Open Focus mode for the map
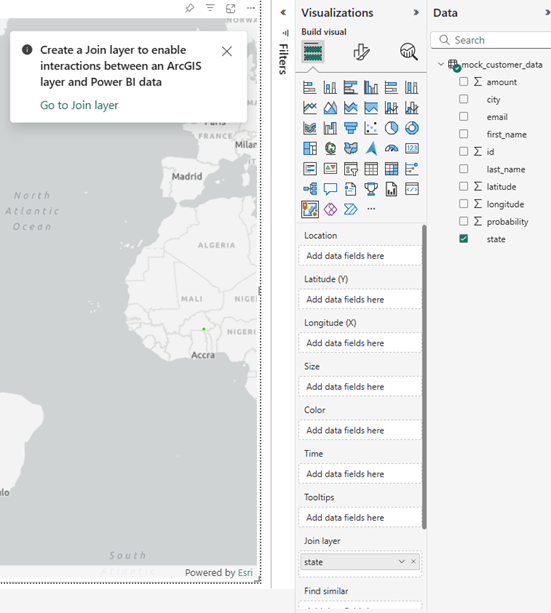The height and width of the screenshot is (613, 551). coord(231,8)
